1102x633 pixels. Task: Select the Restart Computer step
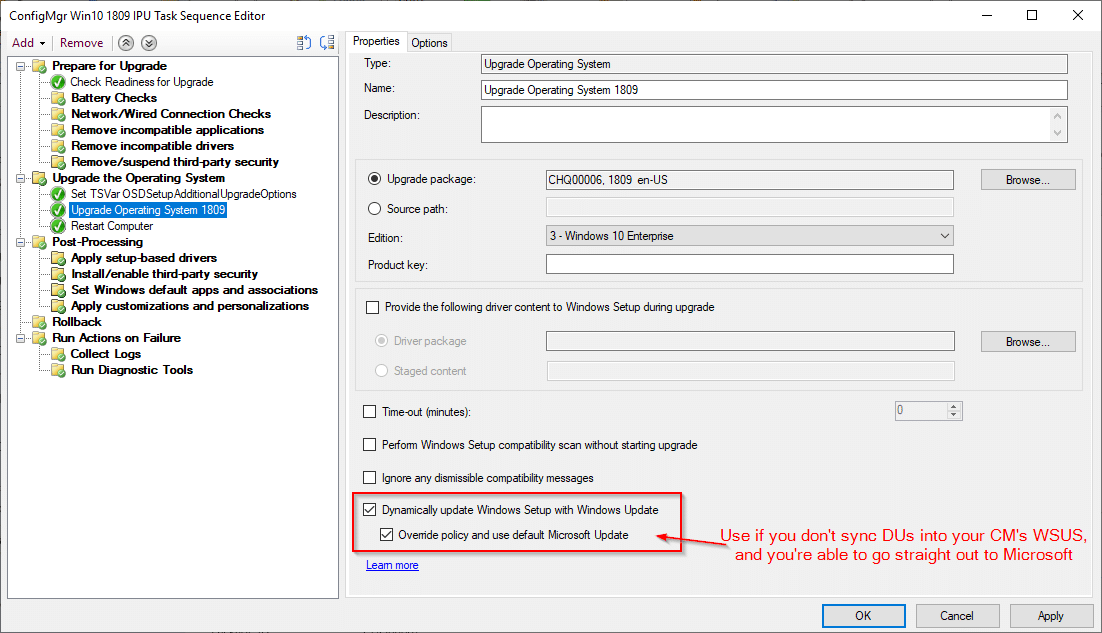click(112, 226)
